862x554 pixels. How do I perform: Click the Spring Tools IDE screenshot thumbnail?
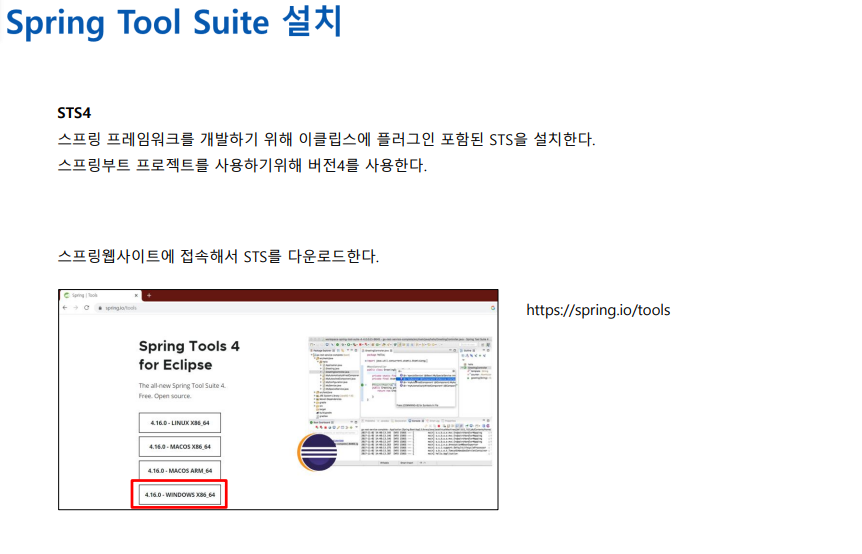[x=400, y=401]
